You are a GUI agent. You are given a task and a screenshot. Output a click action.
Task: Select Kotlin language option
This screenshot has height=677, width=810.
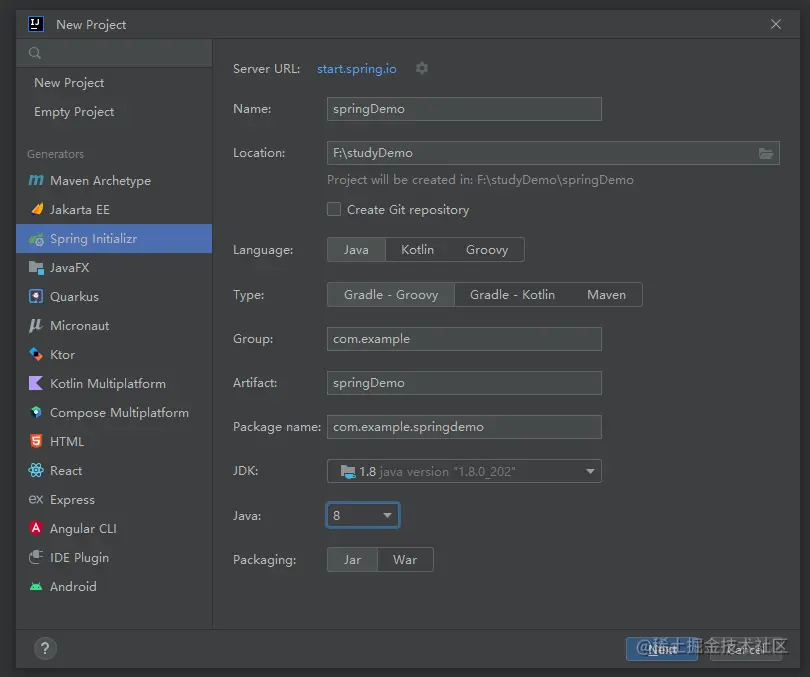tap(417, 250)
